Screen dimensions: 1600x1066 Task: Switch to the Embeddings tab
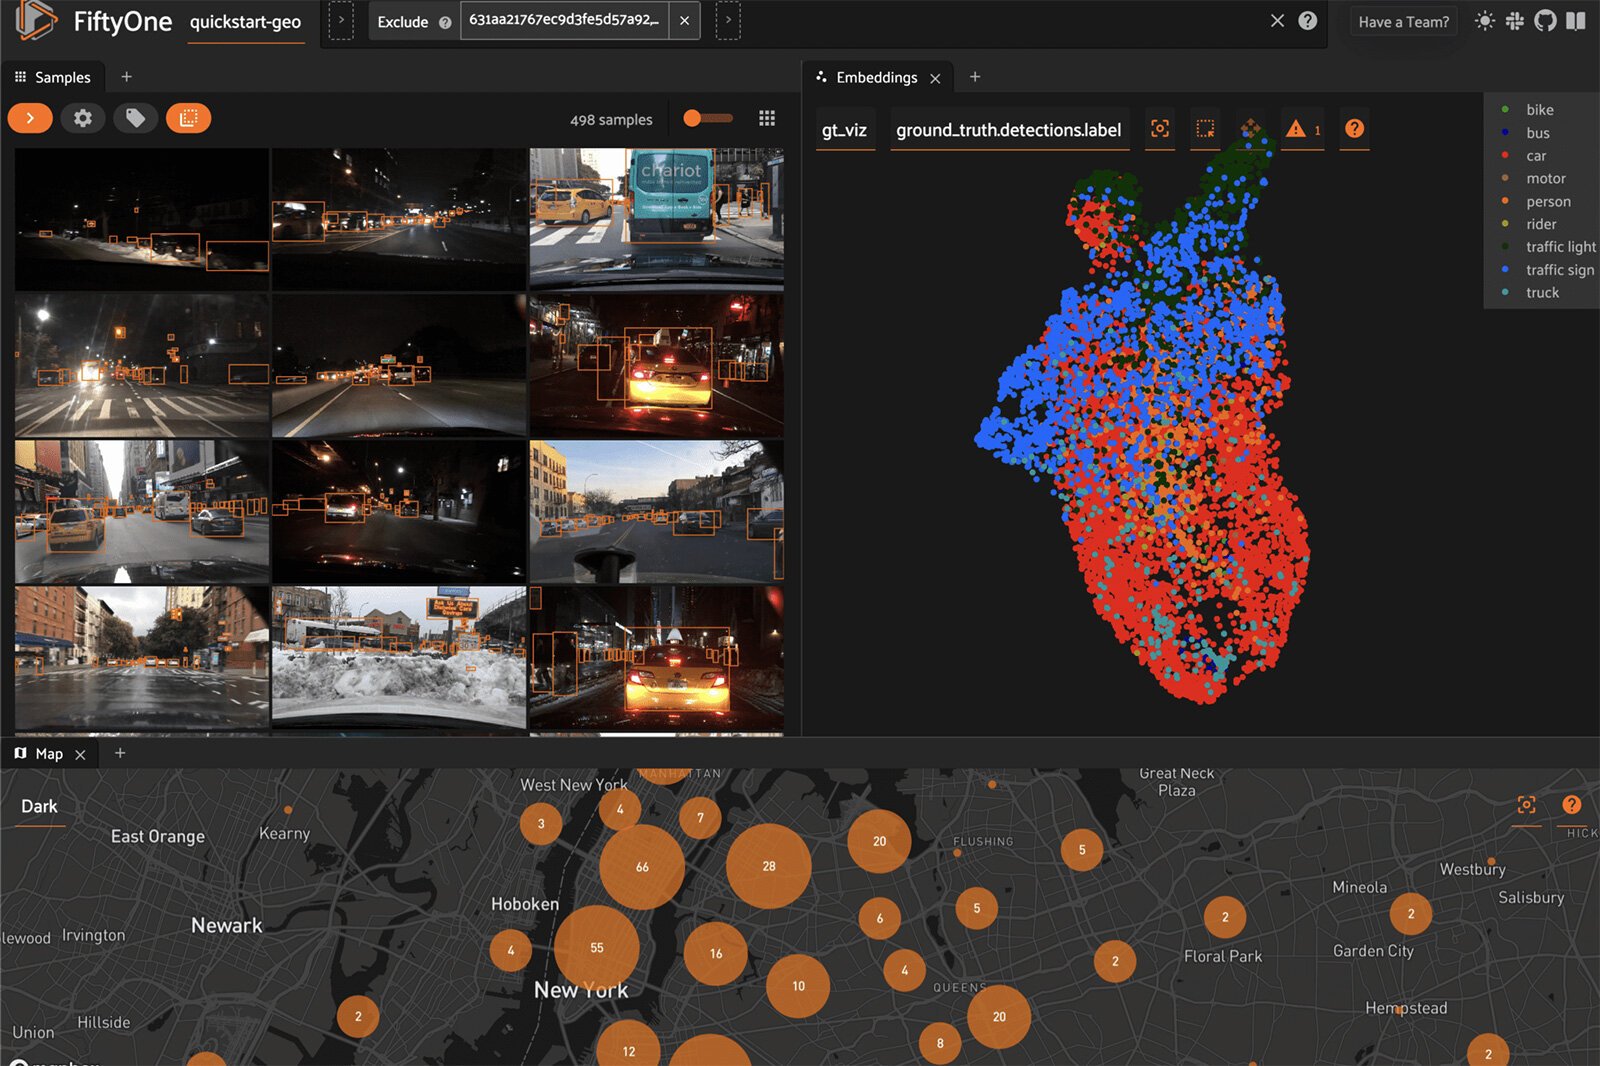[x=877, y=77]
